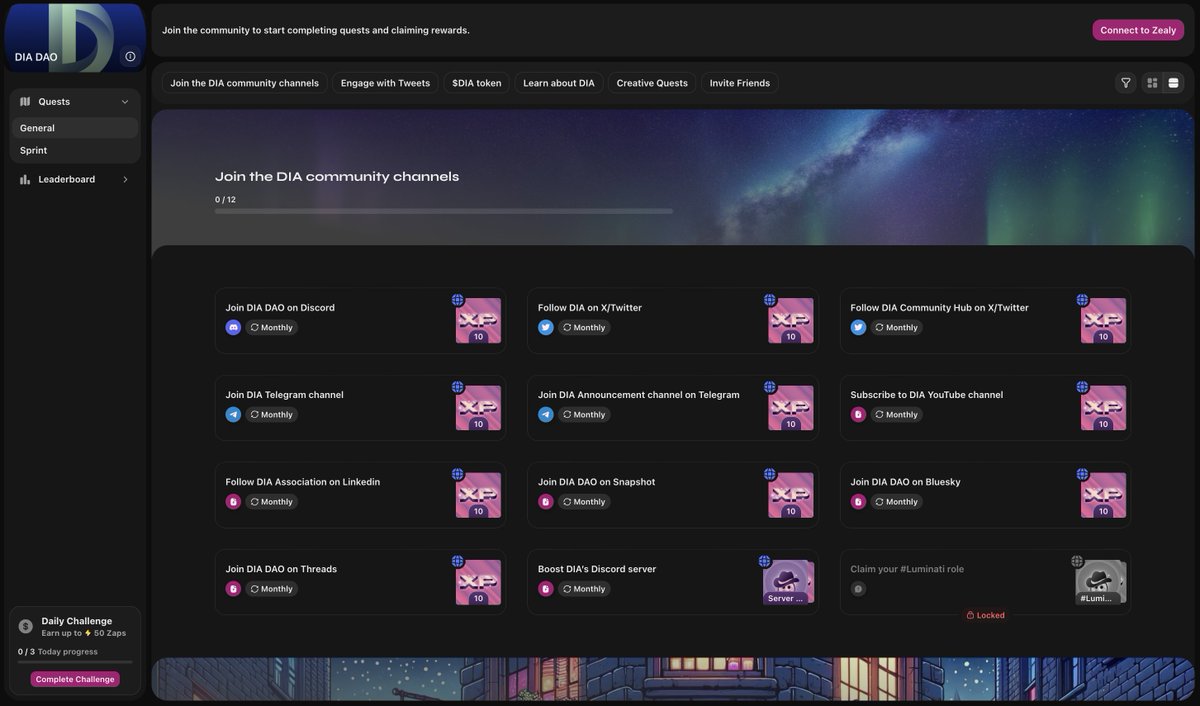Click the Discord icon on Join DIA DAO on Discord
The width and height of the screenshot is (1200, 706).
click(233, 327)
